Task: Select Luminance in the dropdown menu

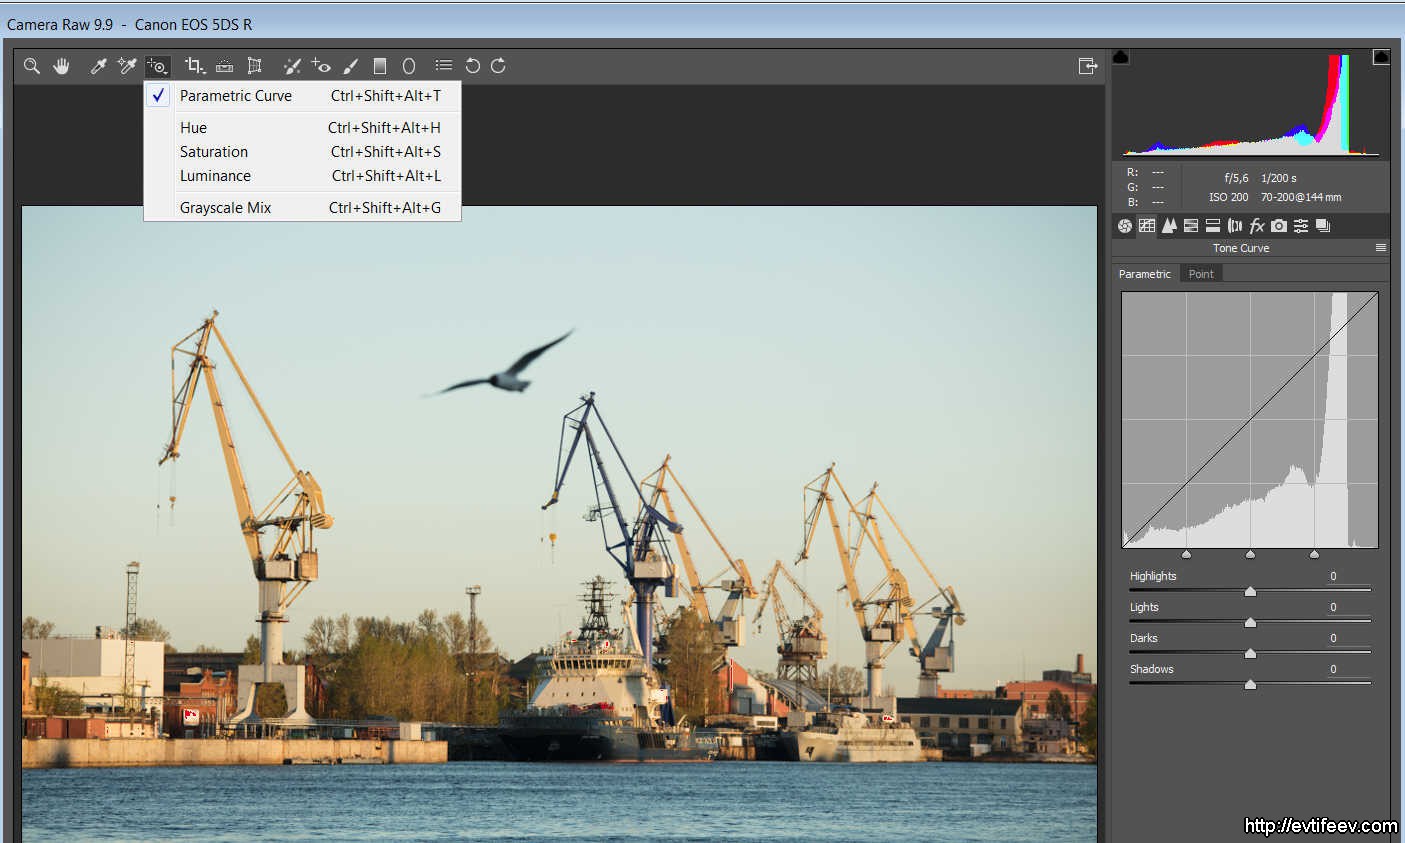Action: click(x=215, y=176)
